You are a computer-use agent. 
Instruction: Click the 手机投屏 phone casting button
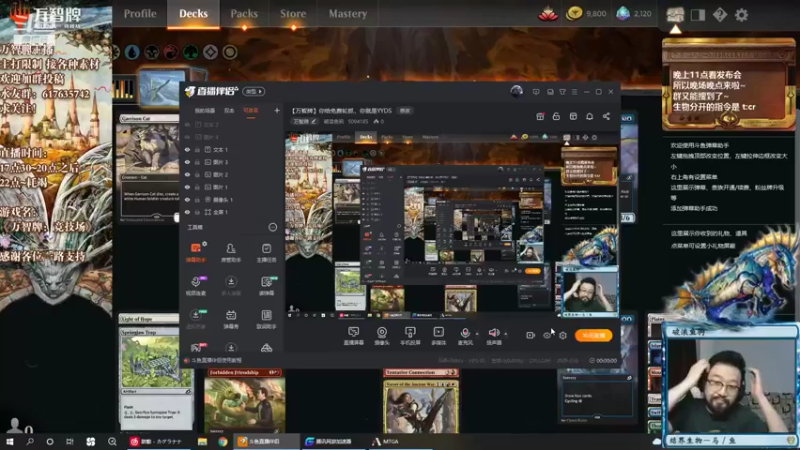pos(410,336)
